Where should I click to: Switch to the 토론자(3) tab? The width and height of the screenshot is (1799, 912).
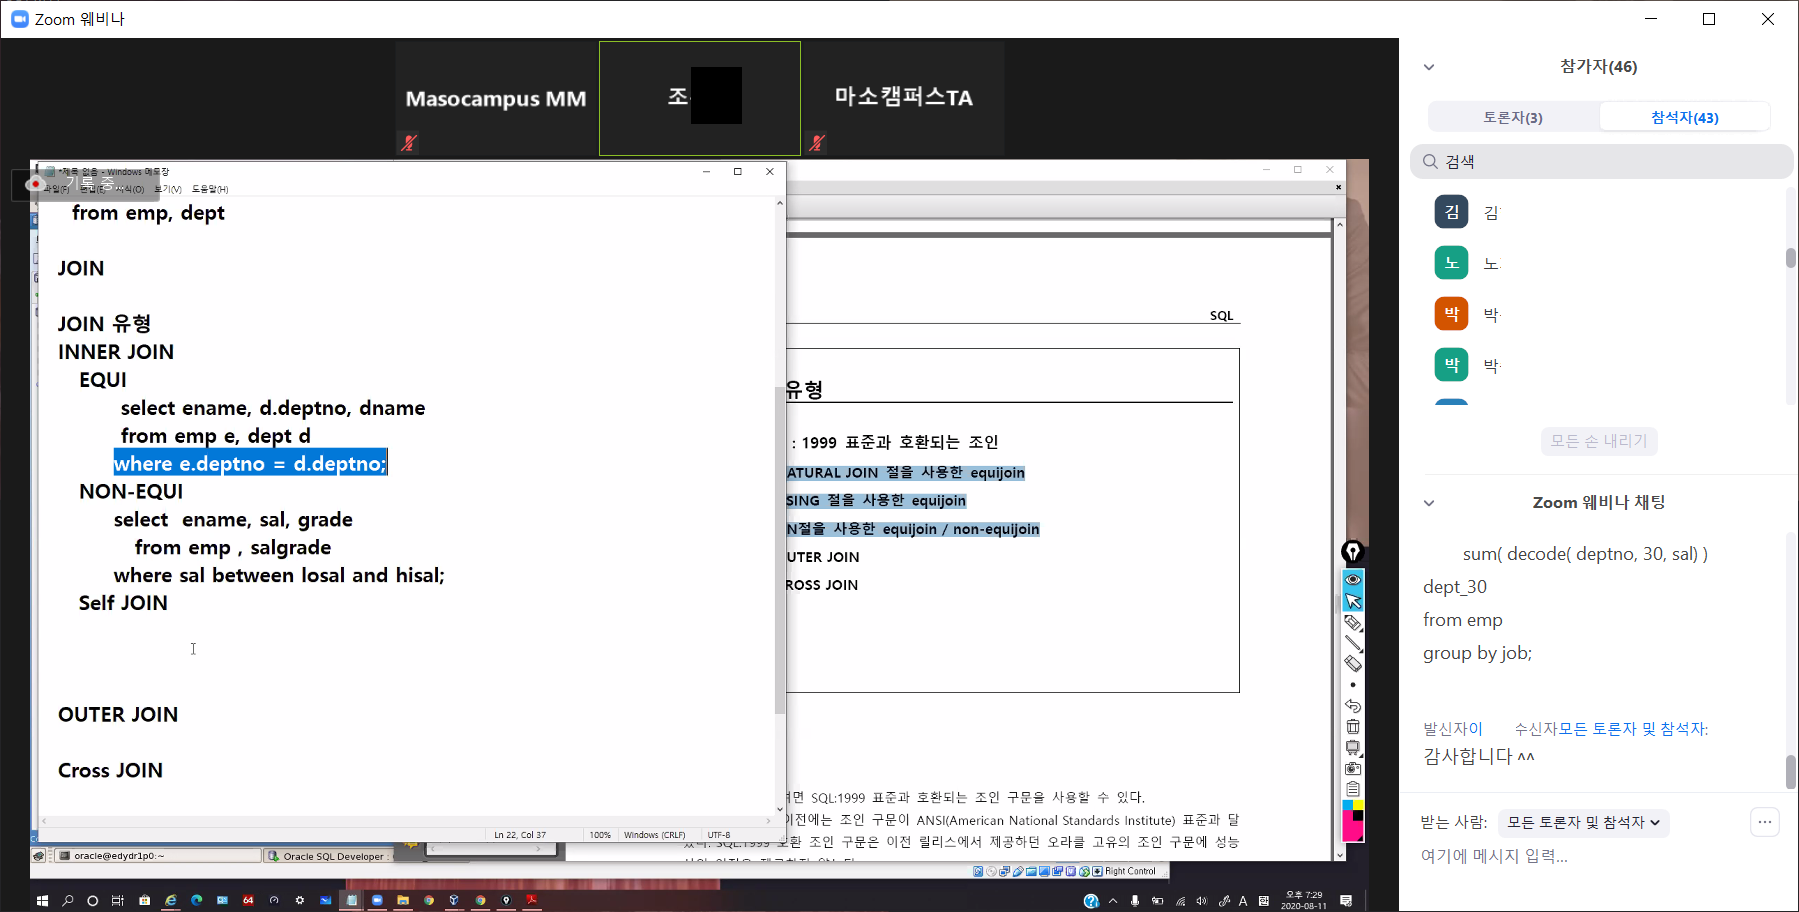tap(1512, 117)
